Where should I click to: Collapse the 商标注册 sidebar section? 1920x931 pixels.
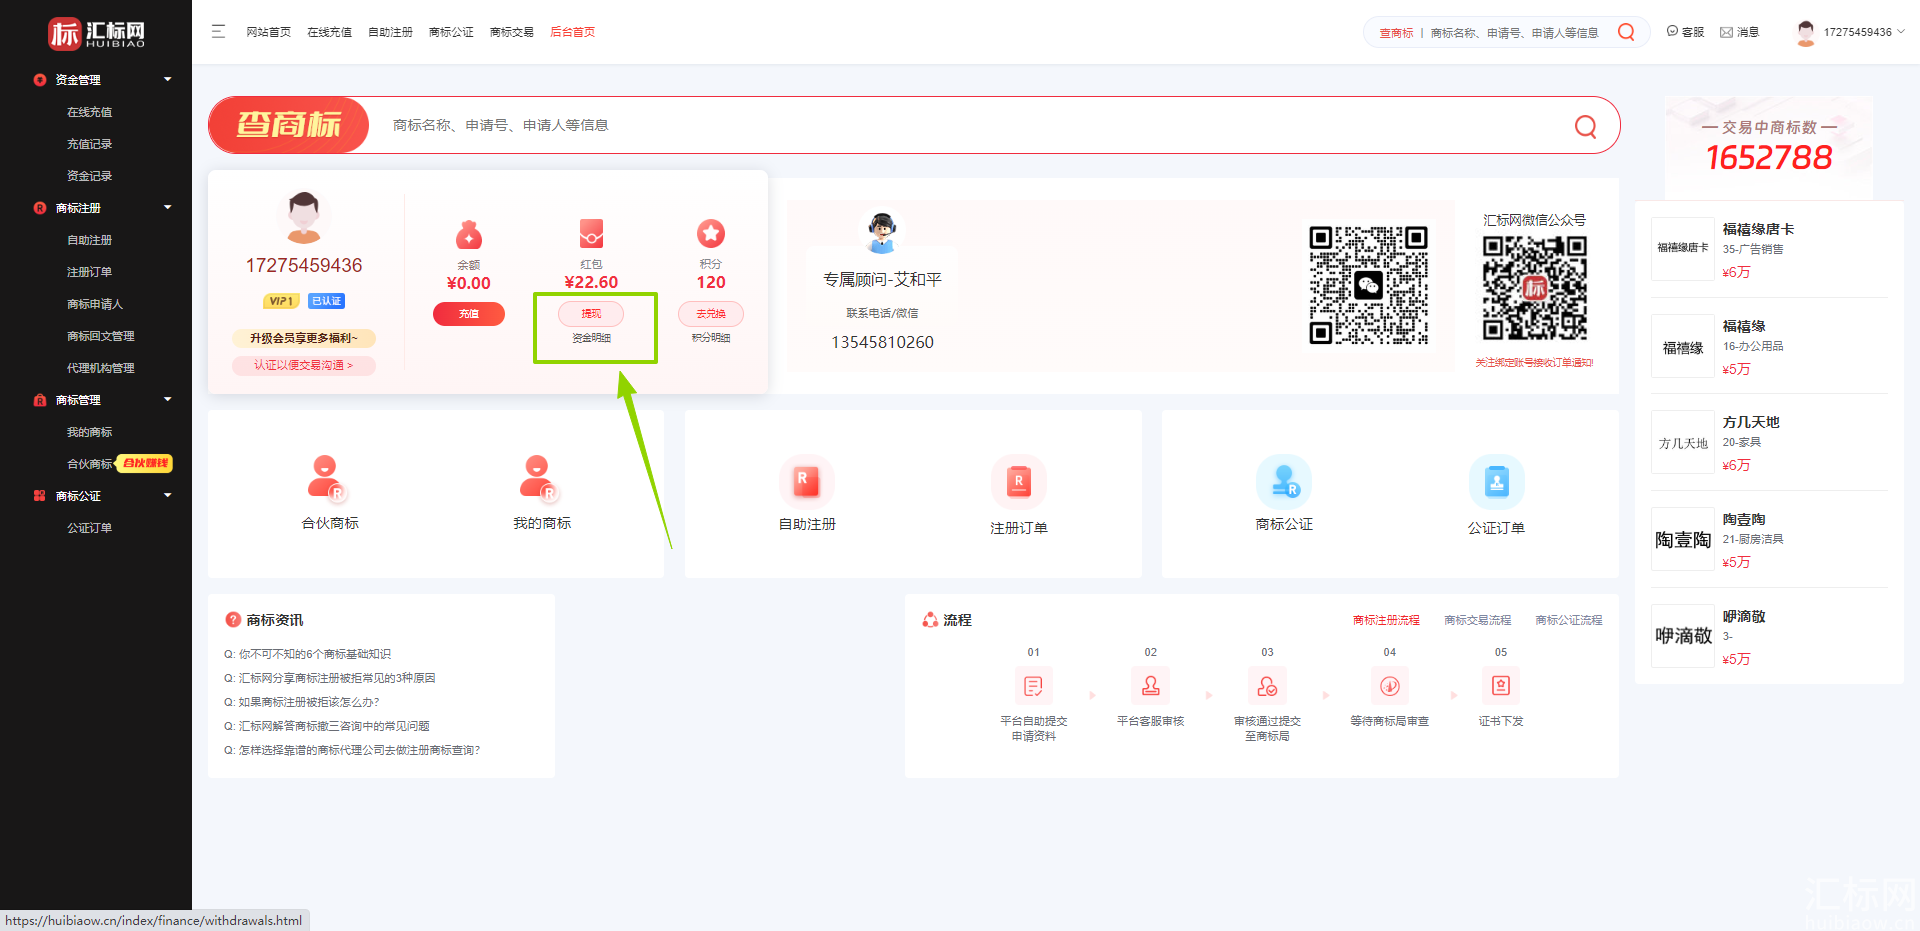(168, 207)
